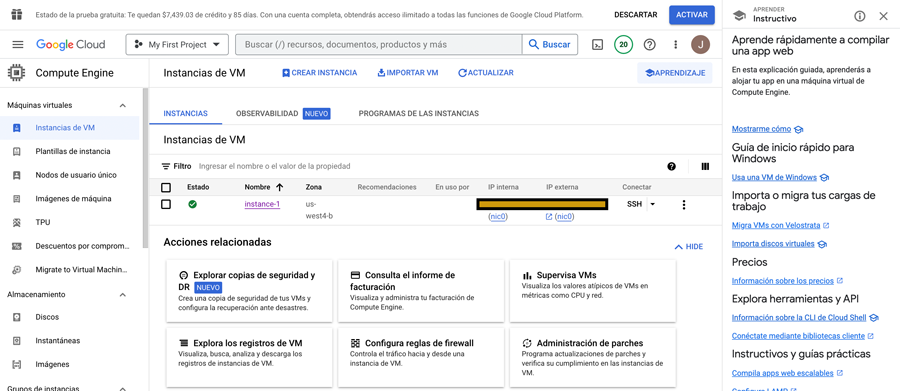Viewport: 900px width, 391px height.
Task: Open Información sobre los precios link
Action: [x=782, y=281]
